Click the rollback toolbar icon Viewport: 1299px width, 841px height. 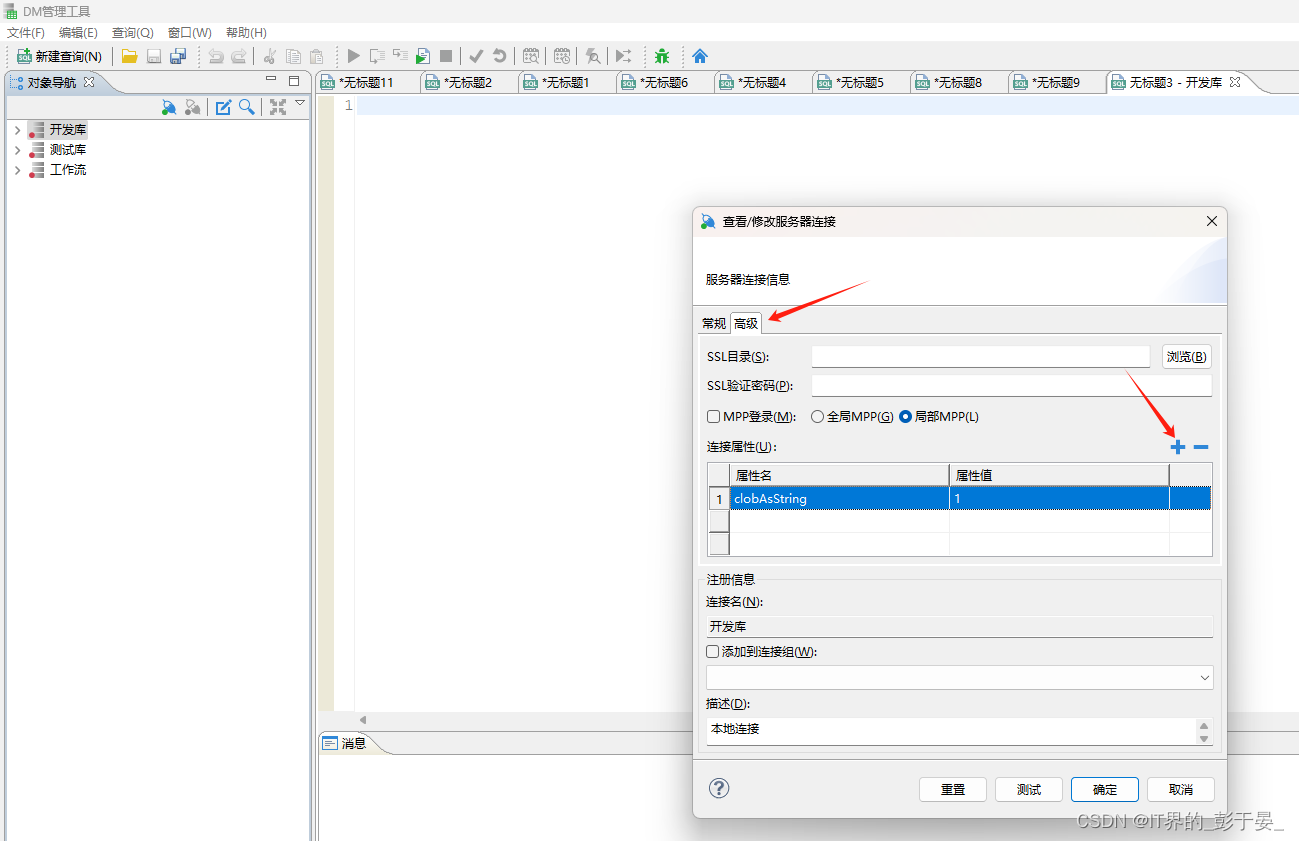(499, 57)
